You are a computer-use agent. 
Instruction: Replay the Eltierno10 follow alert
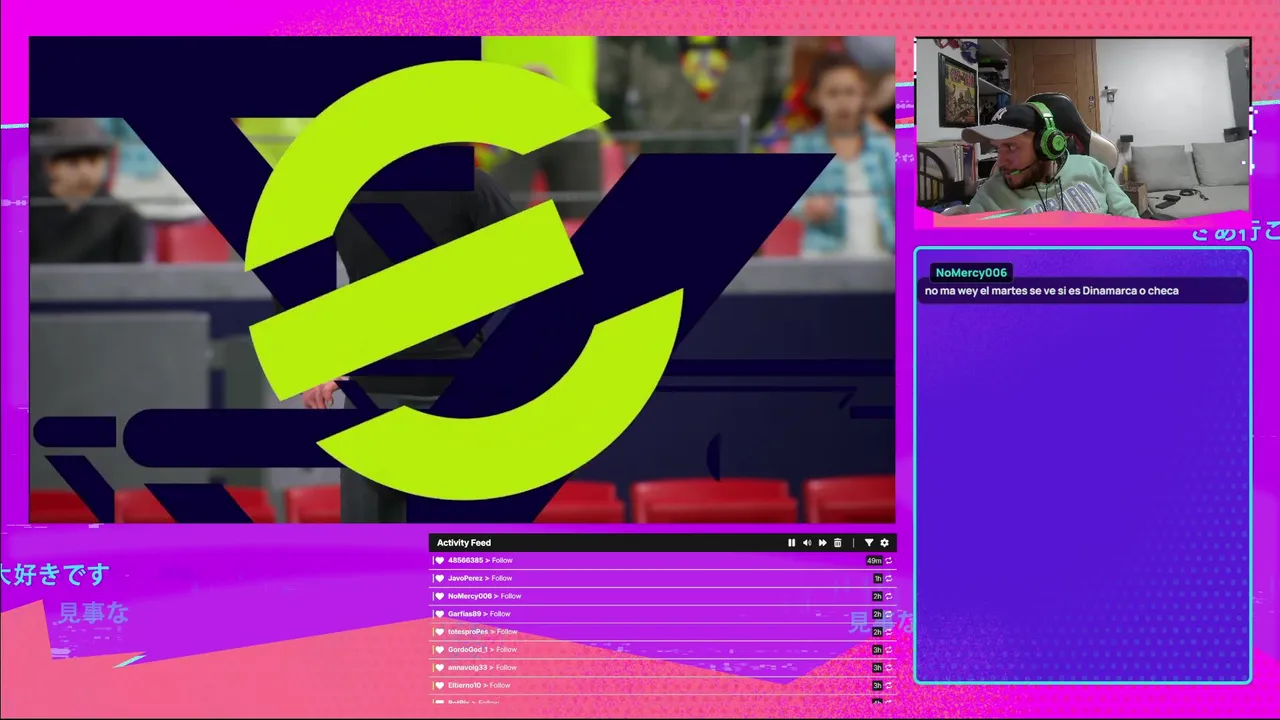tap(888, 686)
